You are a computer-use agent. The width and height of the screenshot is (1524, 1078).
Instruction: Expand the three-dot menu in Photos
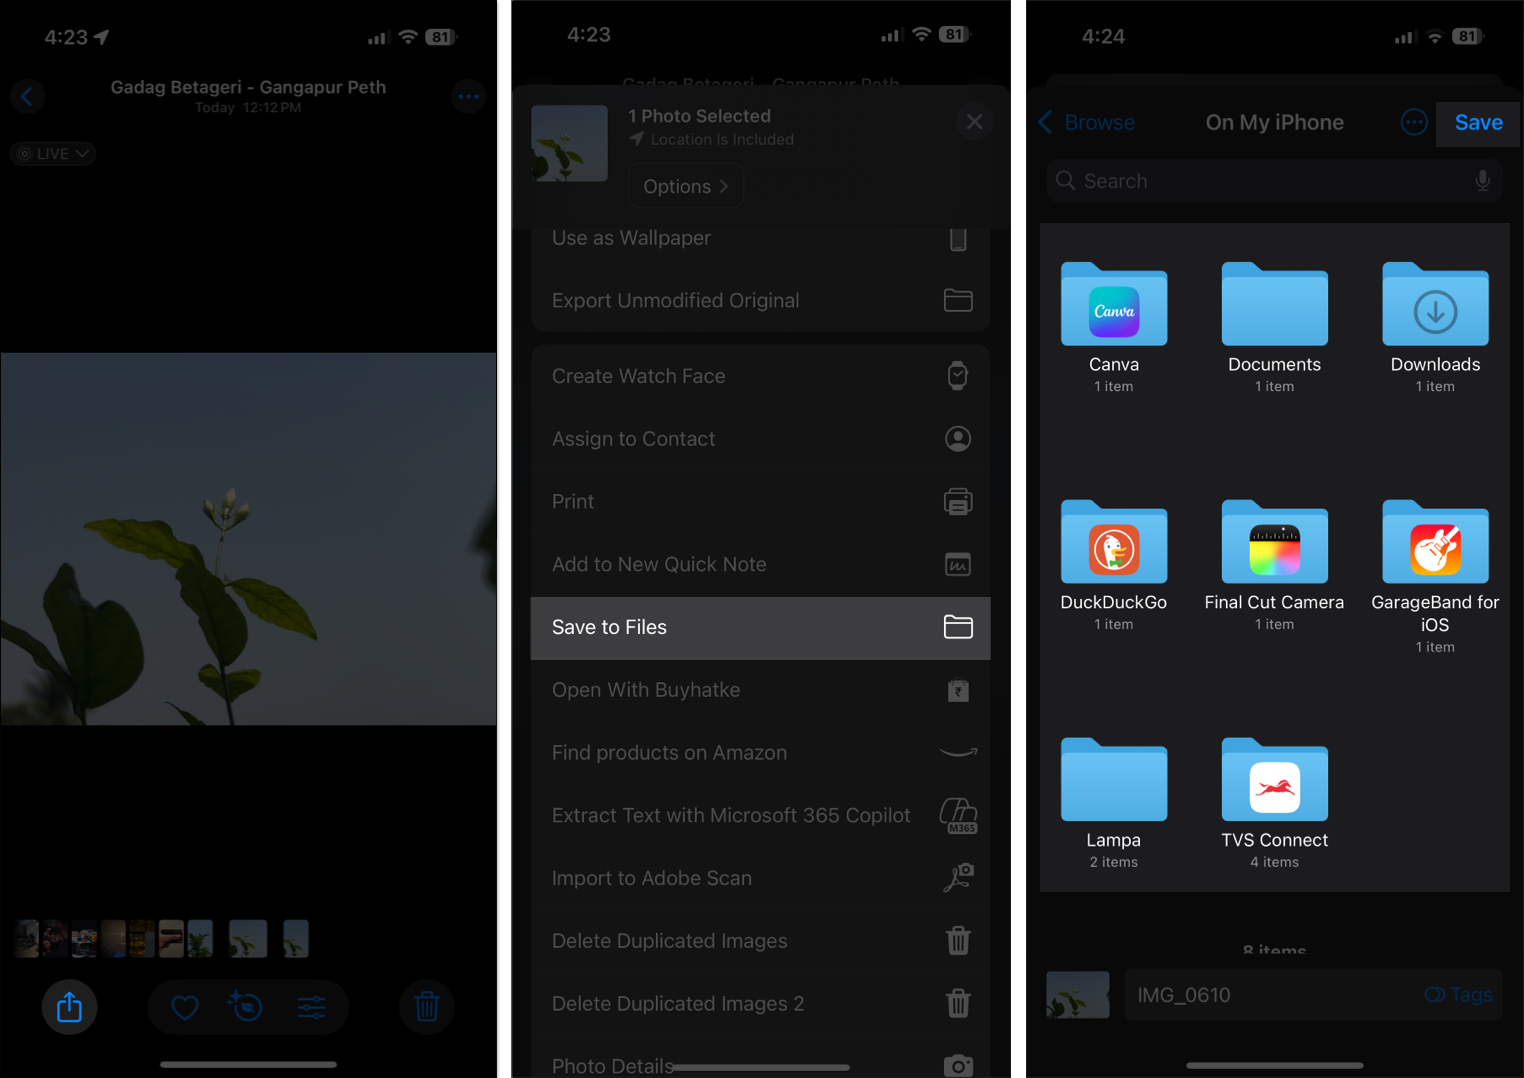point(468,96)
